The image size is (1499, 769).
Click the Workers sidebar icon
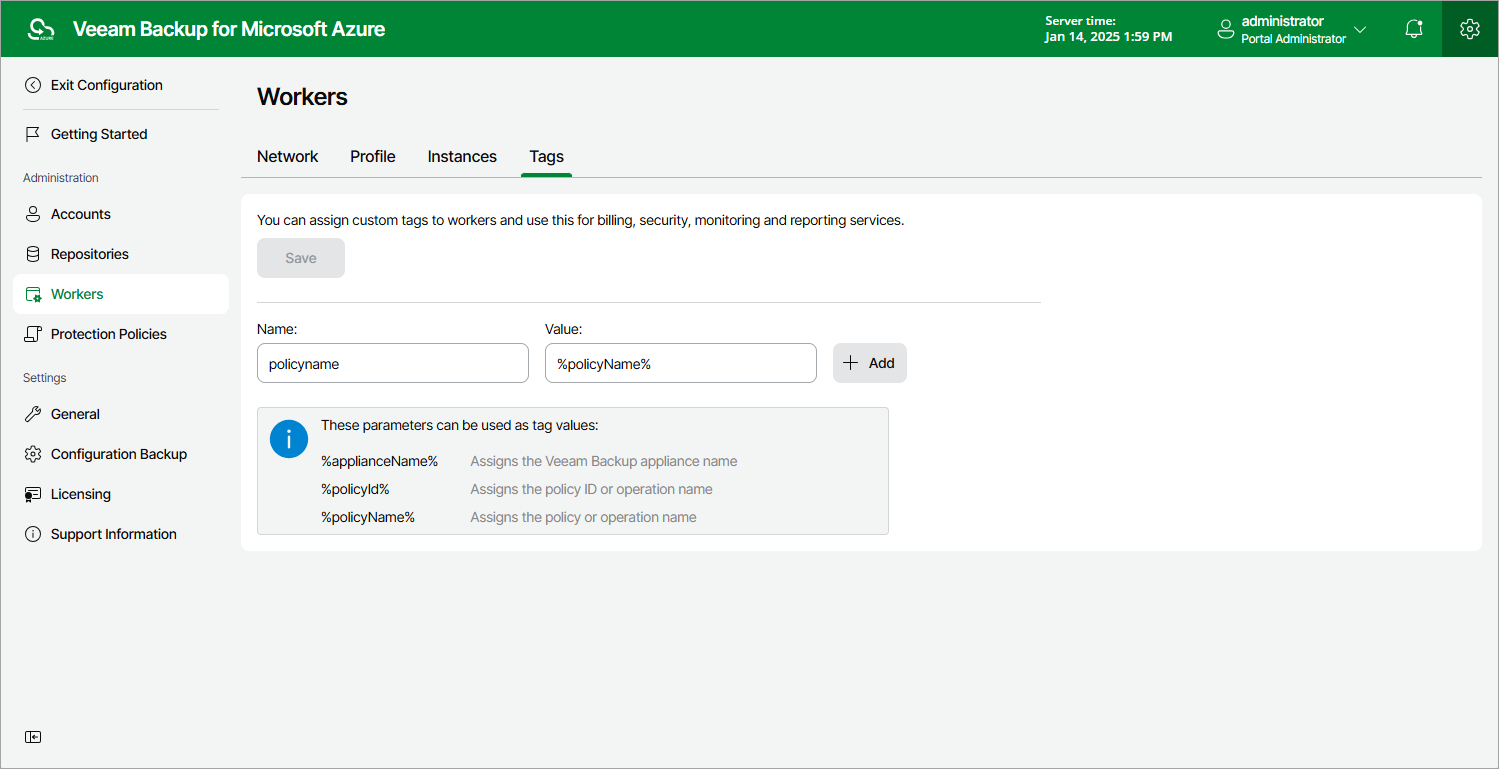click(x=33, y=294)
